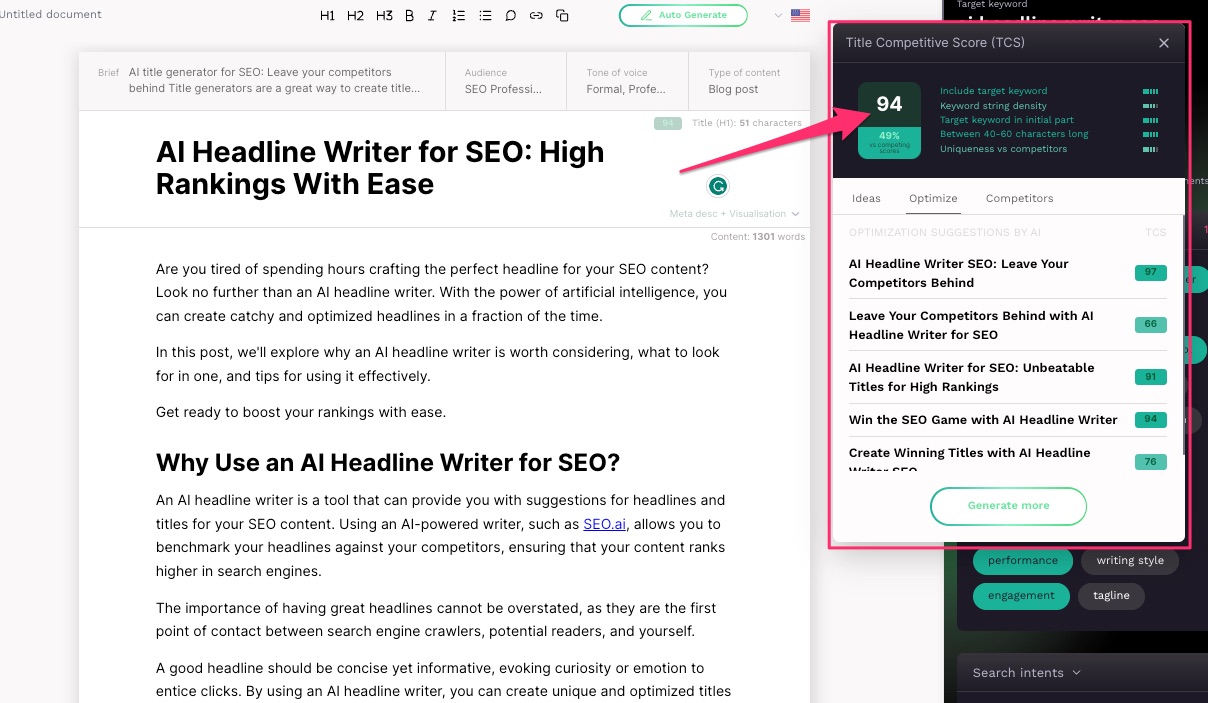Click the 66 TCS score badge

[1151, 325]
